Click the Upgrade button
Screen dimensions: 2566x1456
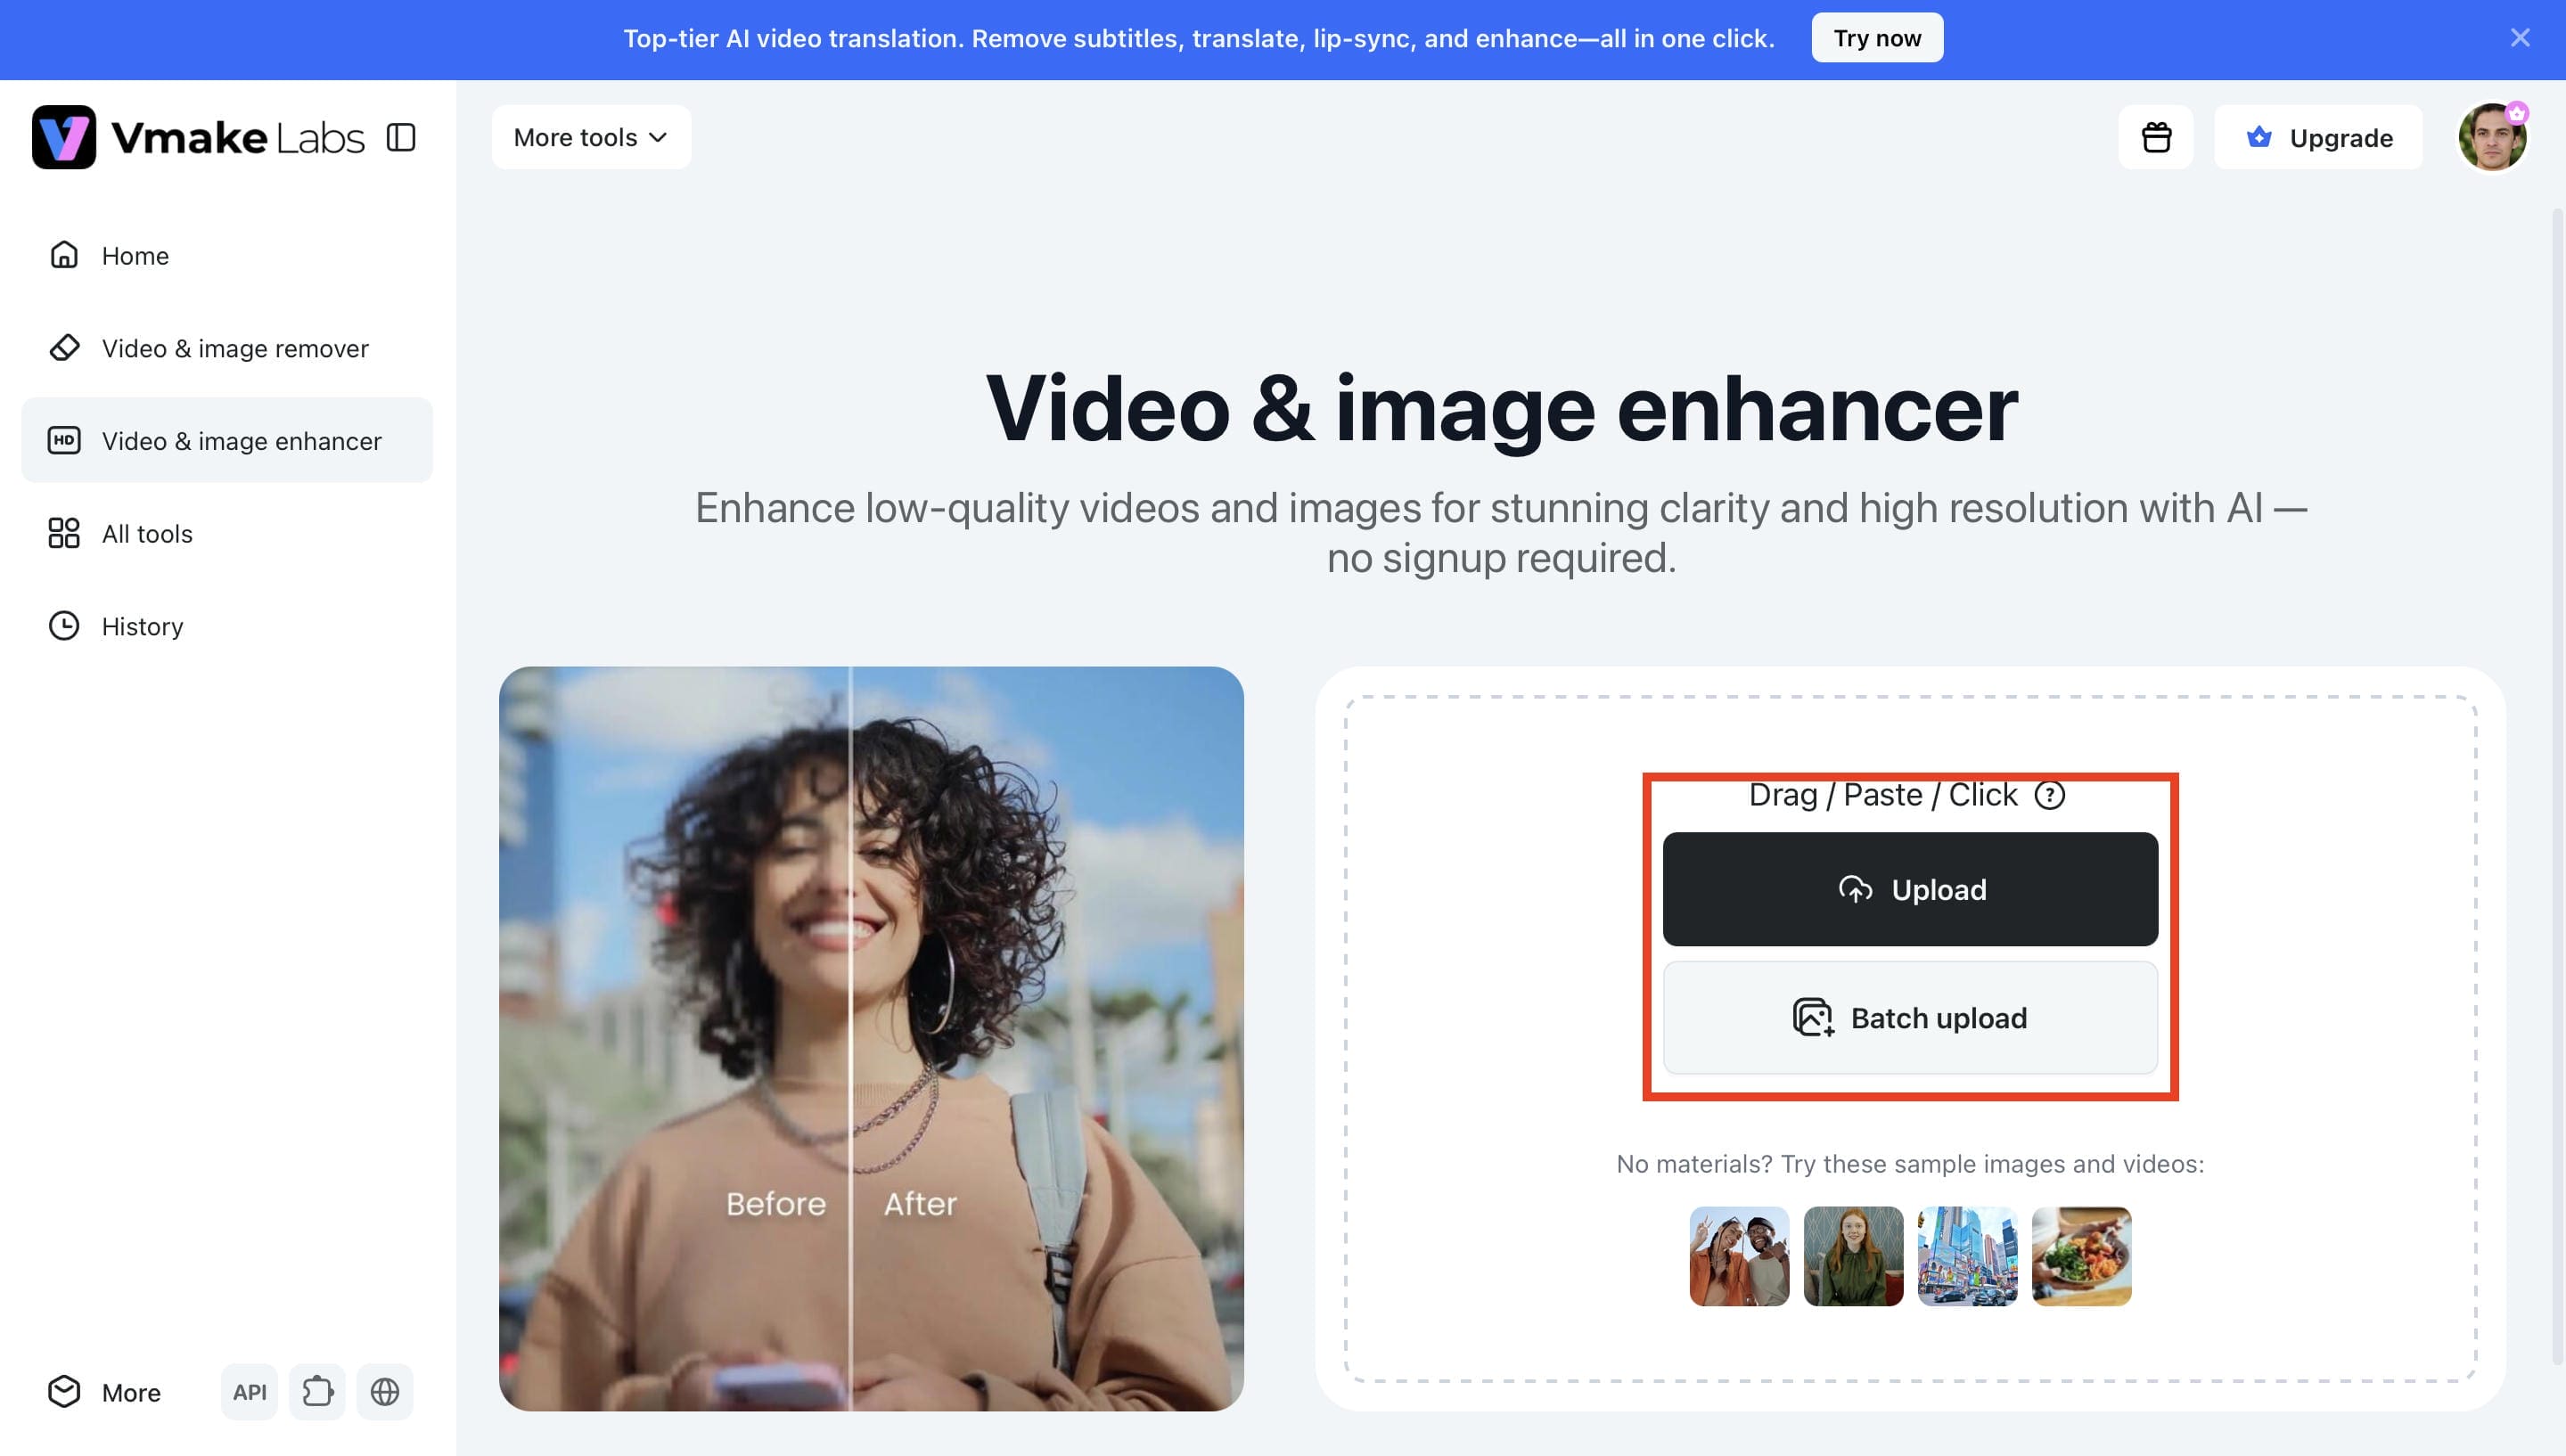(x=2318, y=137)
